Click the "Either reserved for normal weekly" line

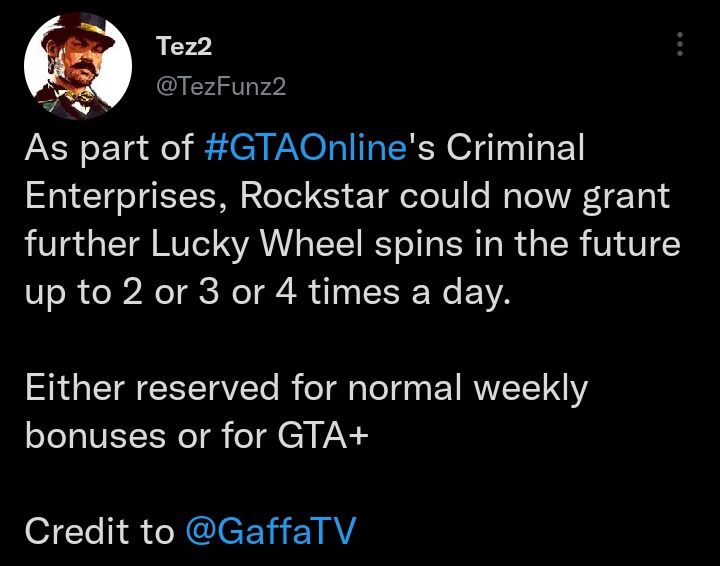tap(306, 388)
